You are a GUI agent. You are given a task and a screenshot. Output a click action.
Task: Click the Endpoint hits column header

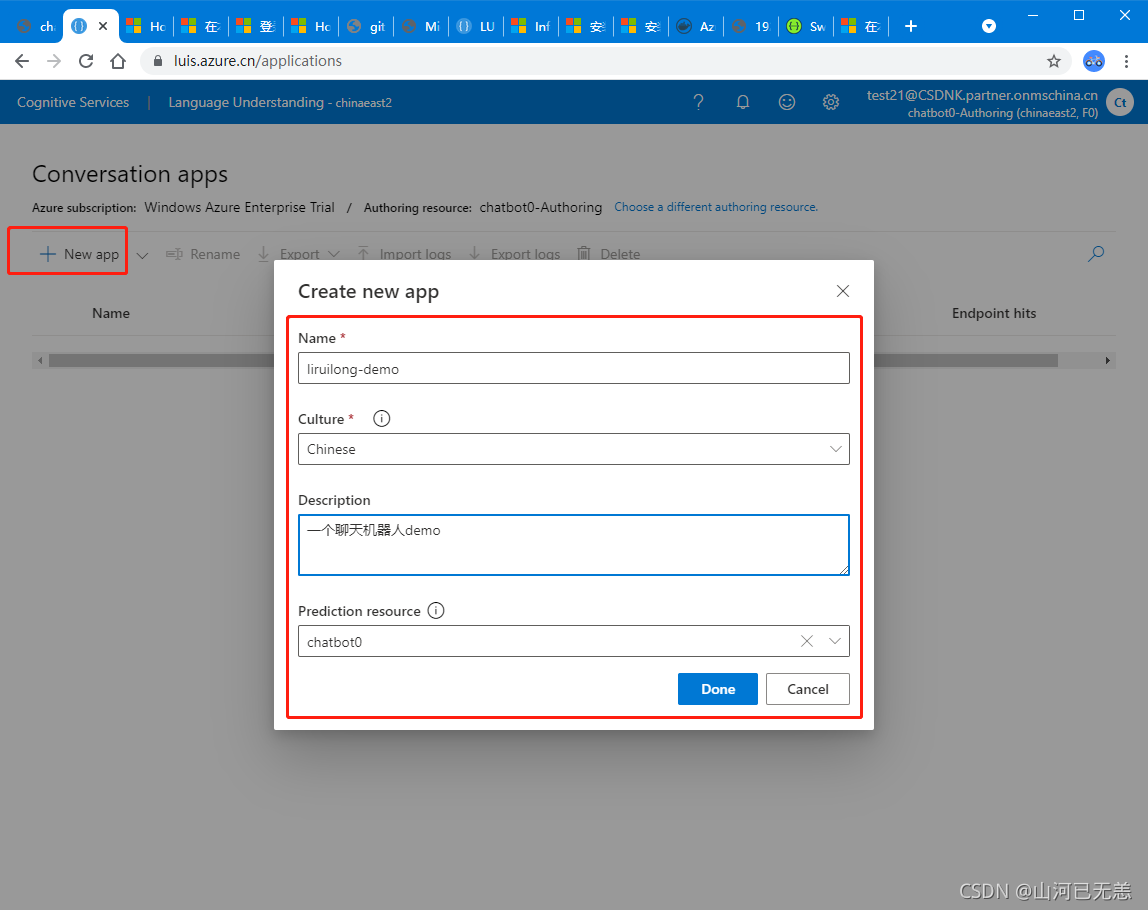click(994, 313)
